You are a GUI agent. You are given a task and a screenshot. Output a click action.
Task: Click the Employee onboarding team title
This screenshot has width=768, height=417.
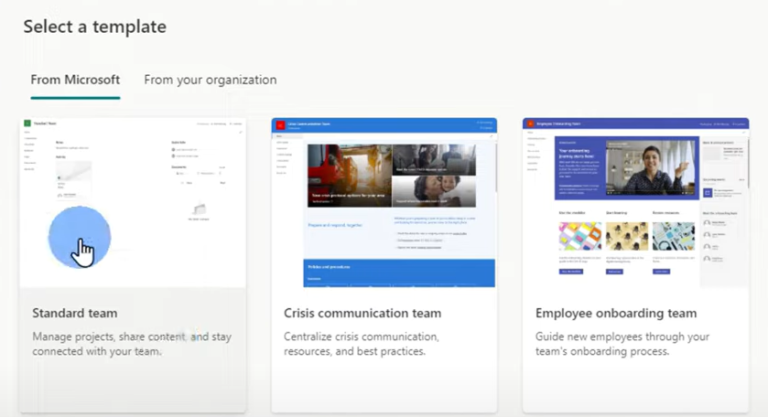[616, 313]
